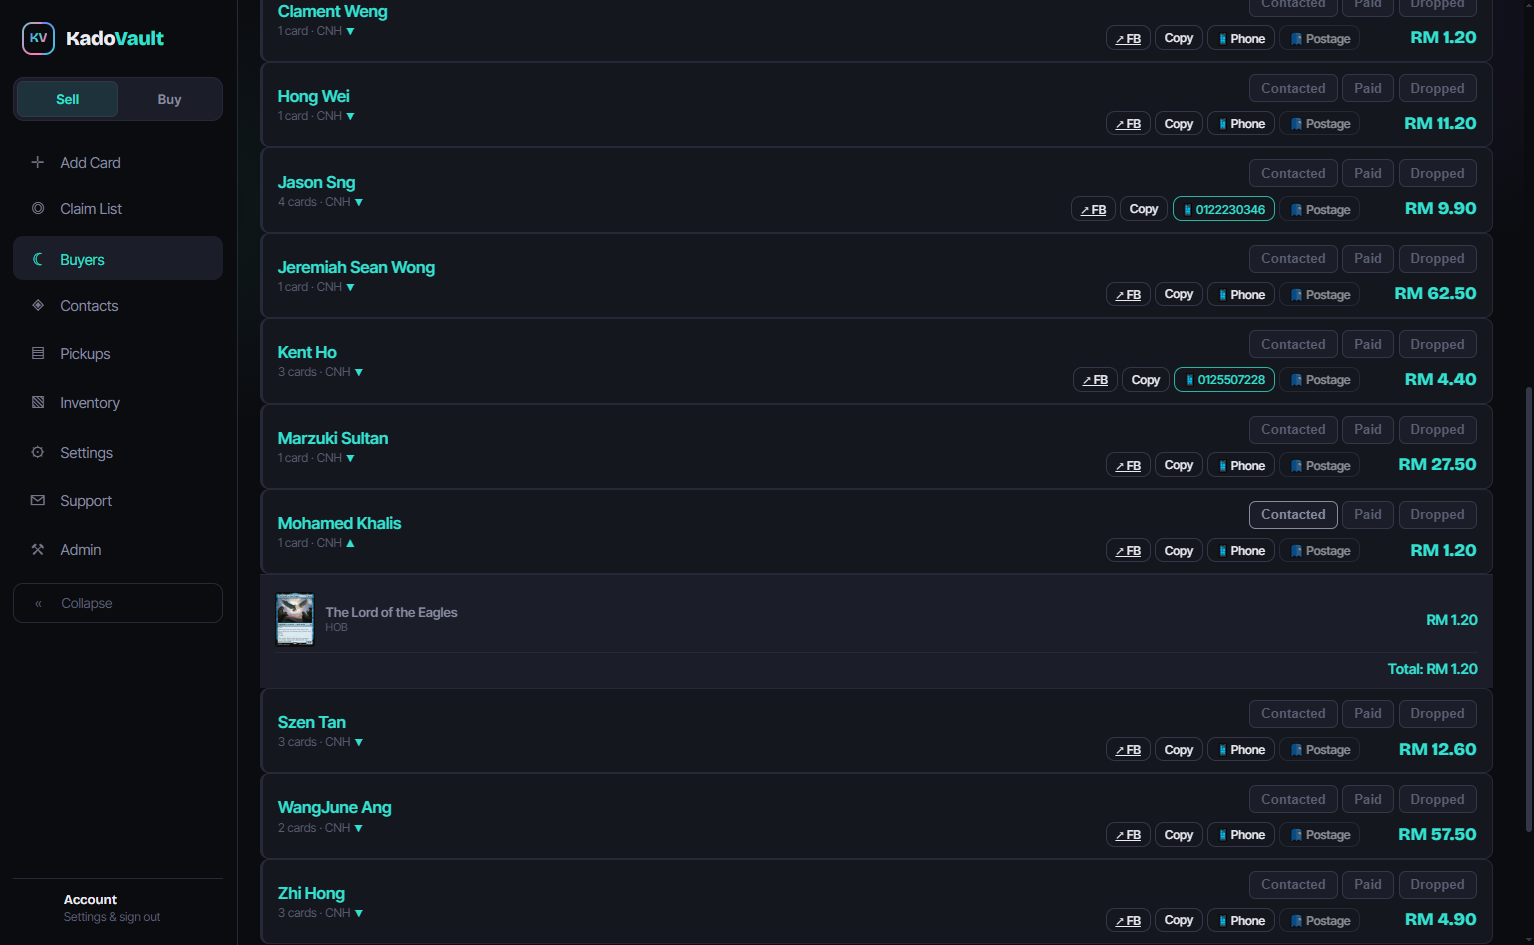This screenshot has width=1534, height=945.
Task: Expand Zhi Hong's 3 cards arrow
Action: (x=359, y=914)
